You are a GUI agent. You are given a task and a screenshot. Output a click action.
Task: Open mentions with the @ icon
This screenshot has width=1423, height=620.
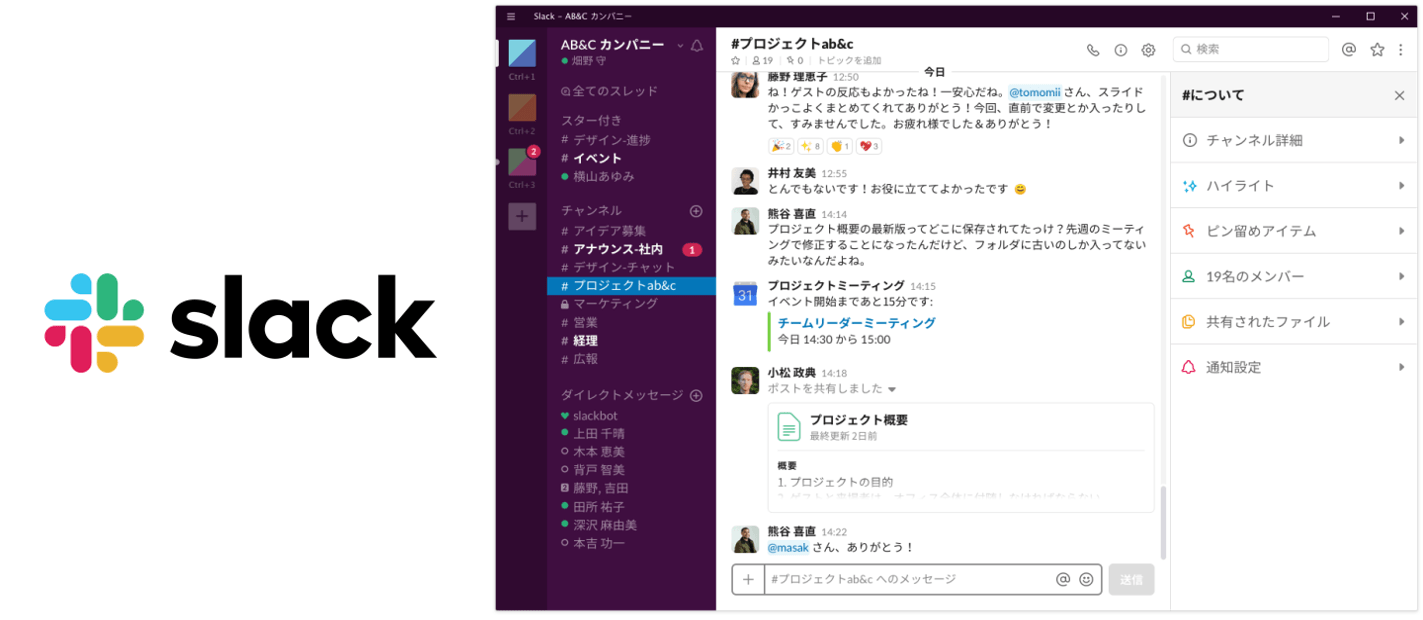coord(1349,49)
